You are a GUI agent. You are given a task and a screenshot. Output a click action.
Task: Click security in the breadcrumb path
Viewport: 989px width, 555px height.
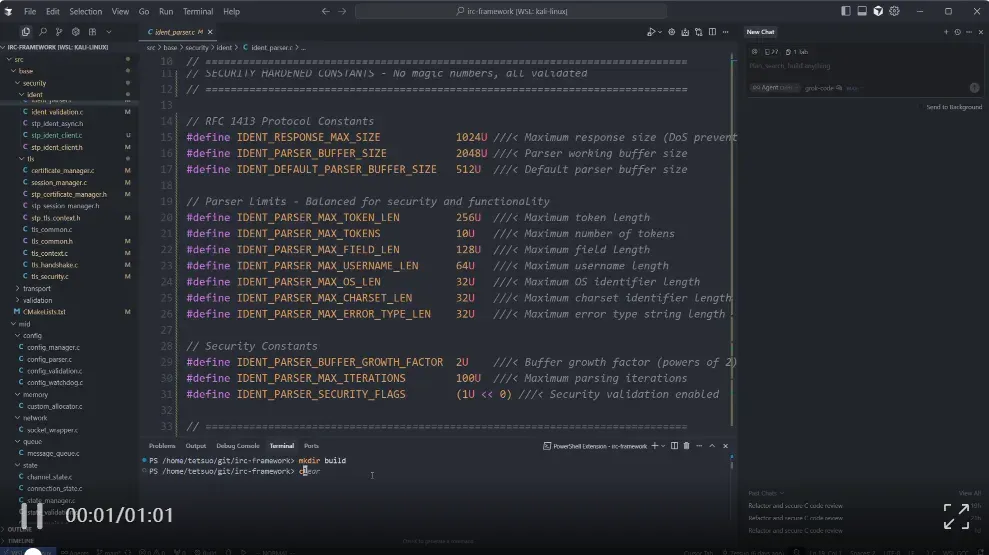(x=197, y=48)
